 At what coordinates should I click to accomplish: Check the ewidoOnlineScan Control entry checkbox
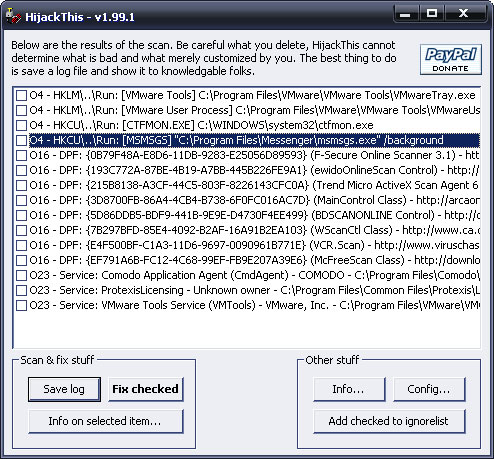pyautogui.click(x=21, y=170)
